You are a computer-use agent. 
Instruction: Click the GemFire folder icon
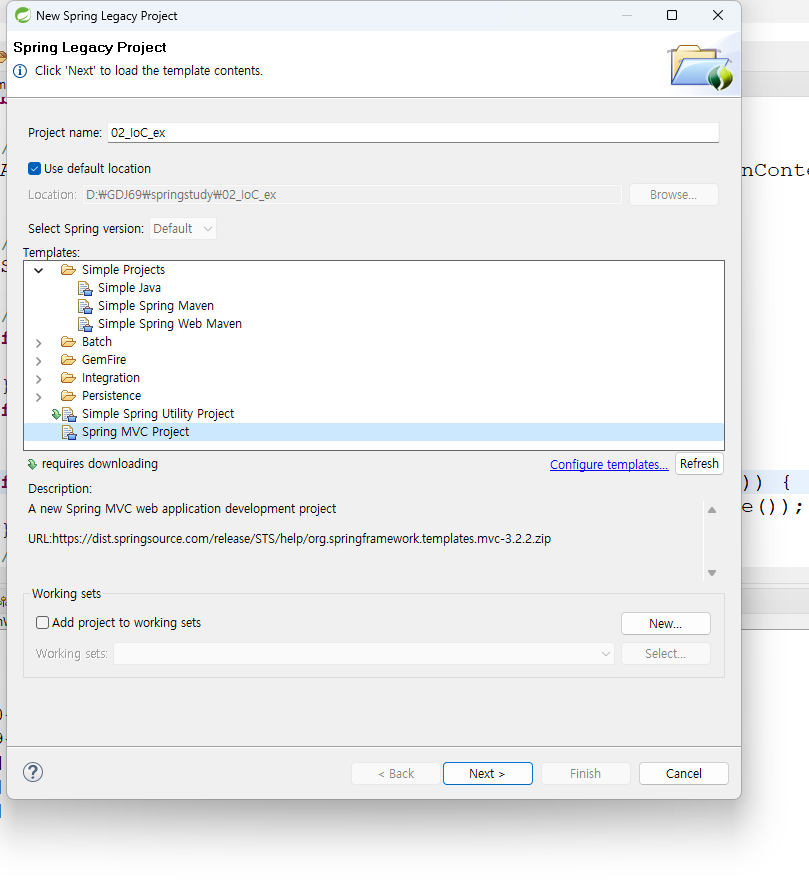point(68,360)
